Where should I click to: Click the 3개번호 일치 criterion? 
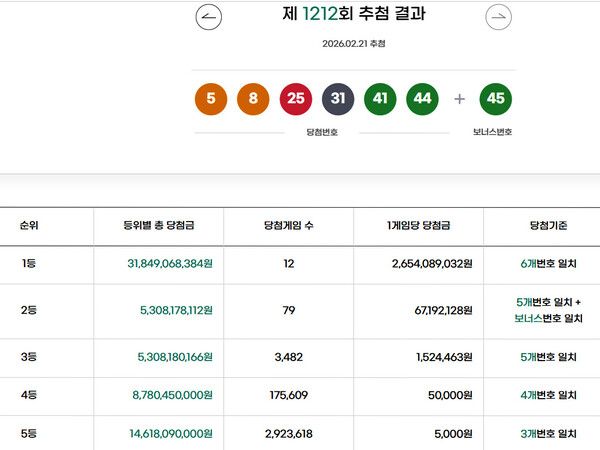(548, 434)
